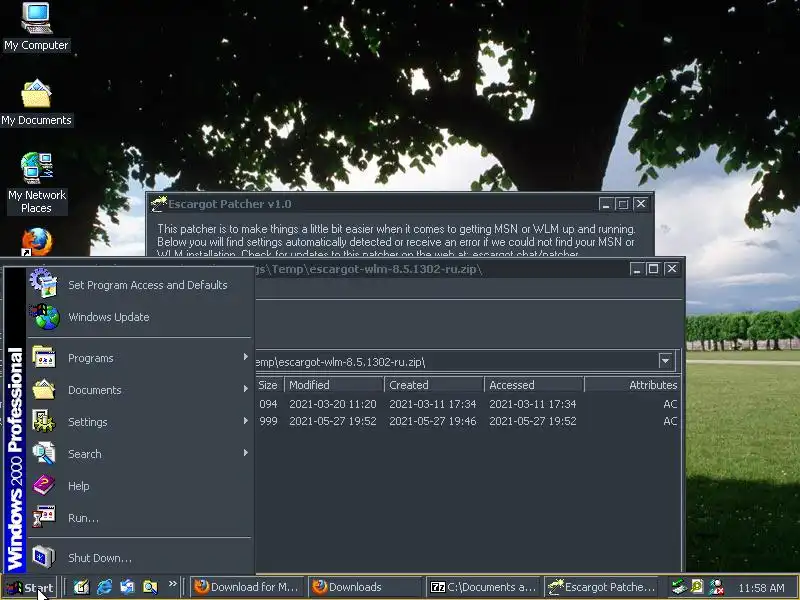Sort by Accessed column header

[x=534, y=385]
